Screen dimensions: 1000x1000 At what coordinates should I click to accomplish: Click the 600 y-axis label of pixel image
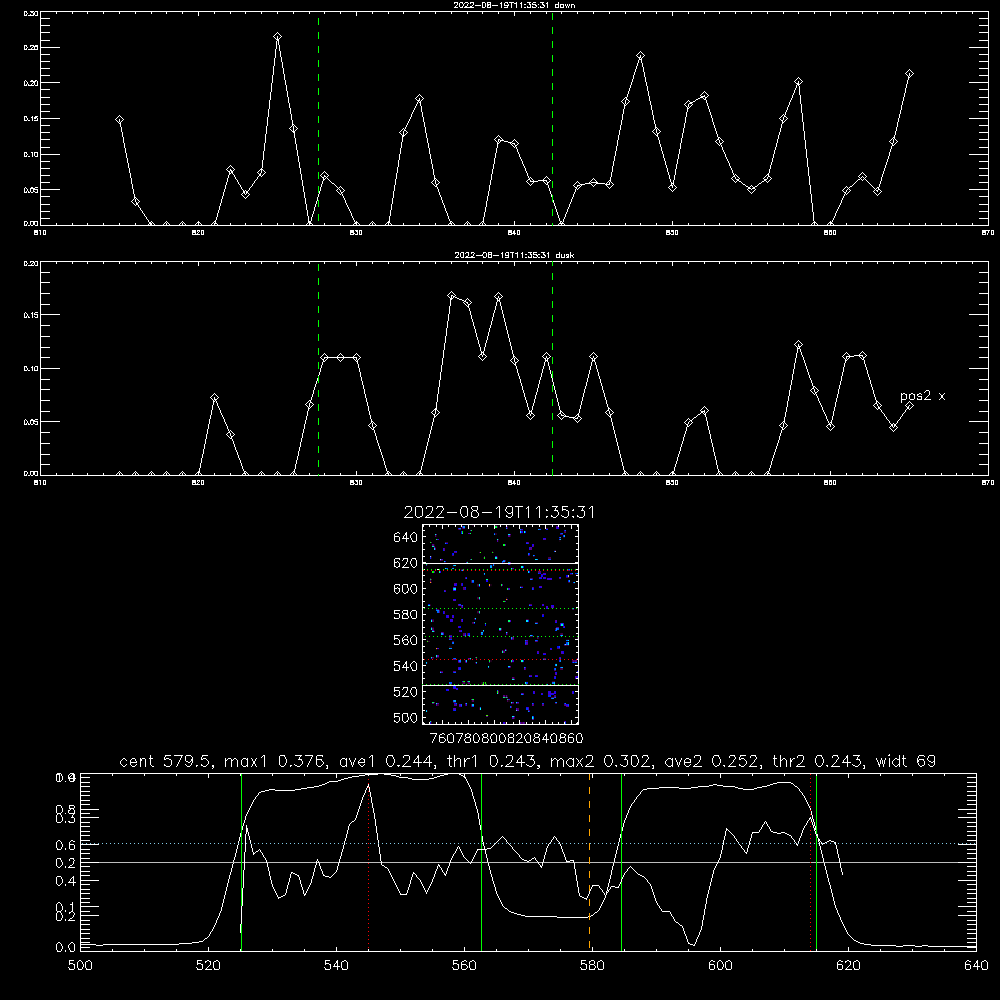(406, 589)
